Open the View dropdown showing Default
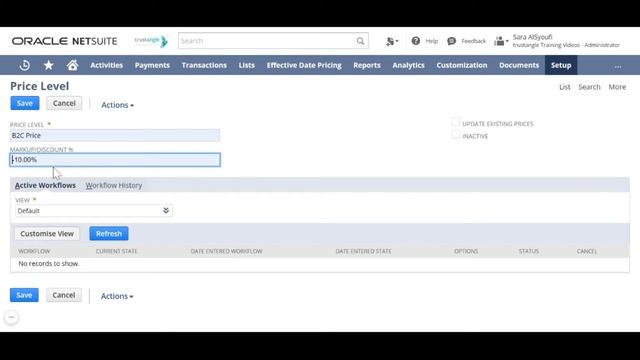Screen dimensions: 640x360 (94, 211)
